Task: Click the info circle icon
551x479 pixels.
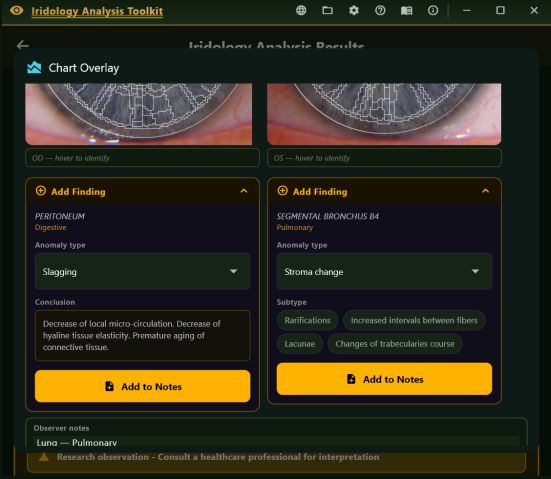Action: point(433,11)
